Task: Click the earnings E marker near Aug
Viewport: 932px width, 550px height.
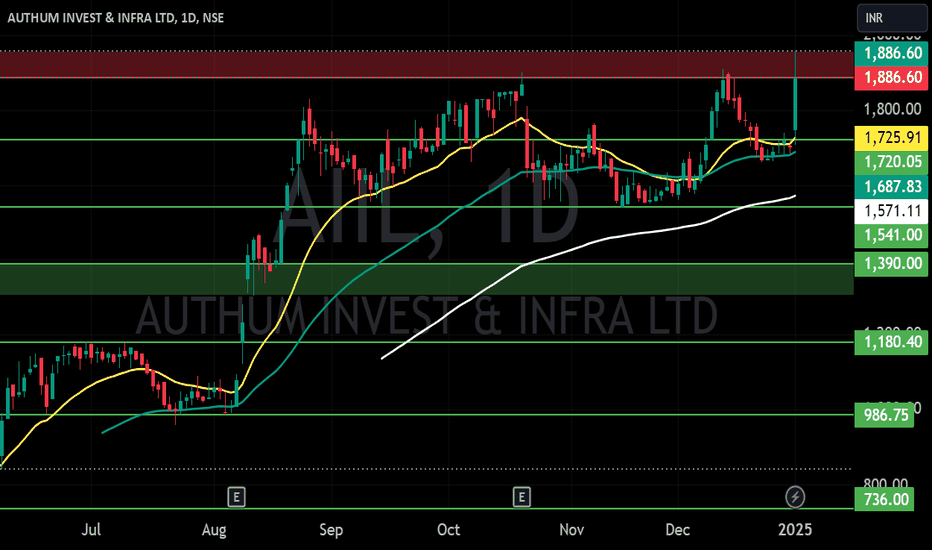Action: [x=237, y=496]
